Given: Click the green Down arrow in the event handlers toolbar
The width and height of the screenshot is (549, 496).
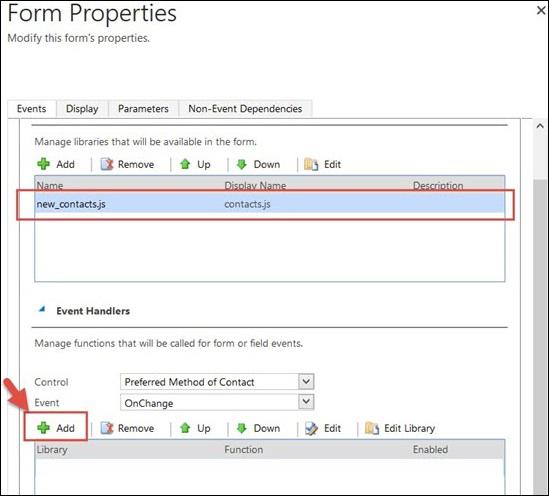Looking at the screenshot, I should (x=242, y=428).
